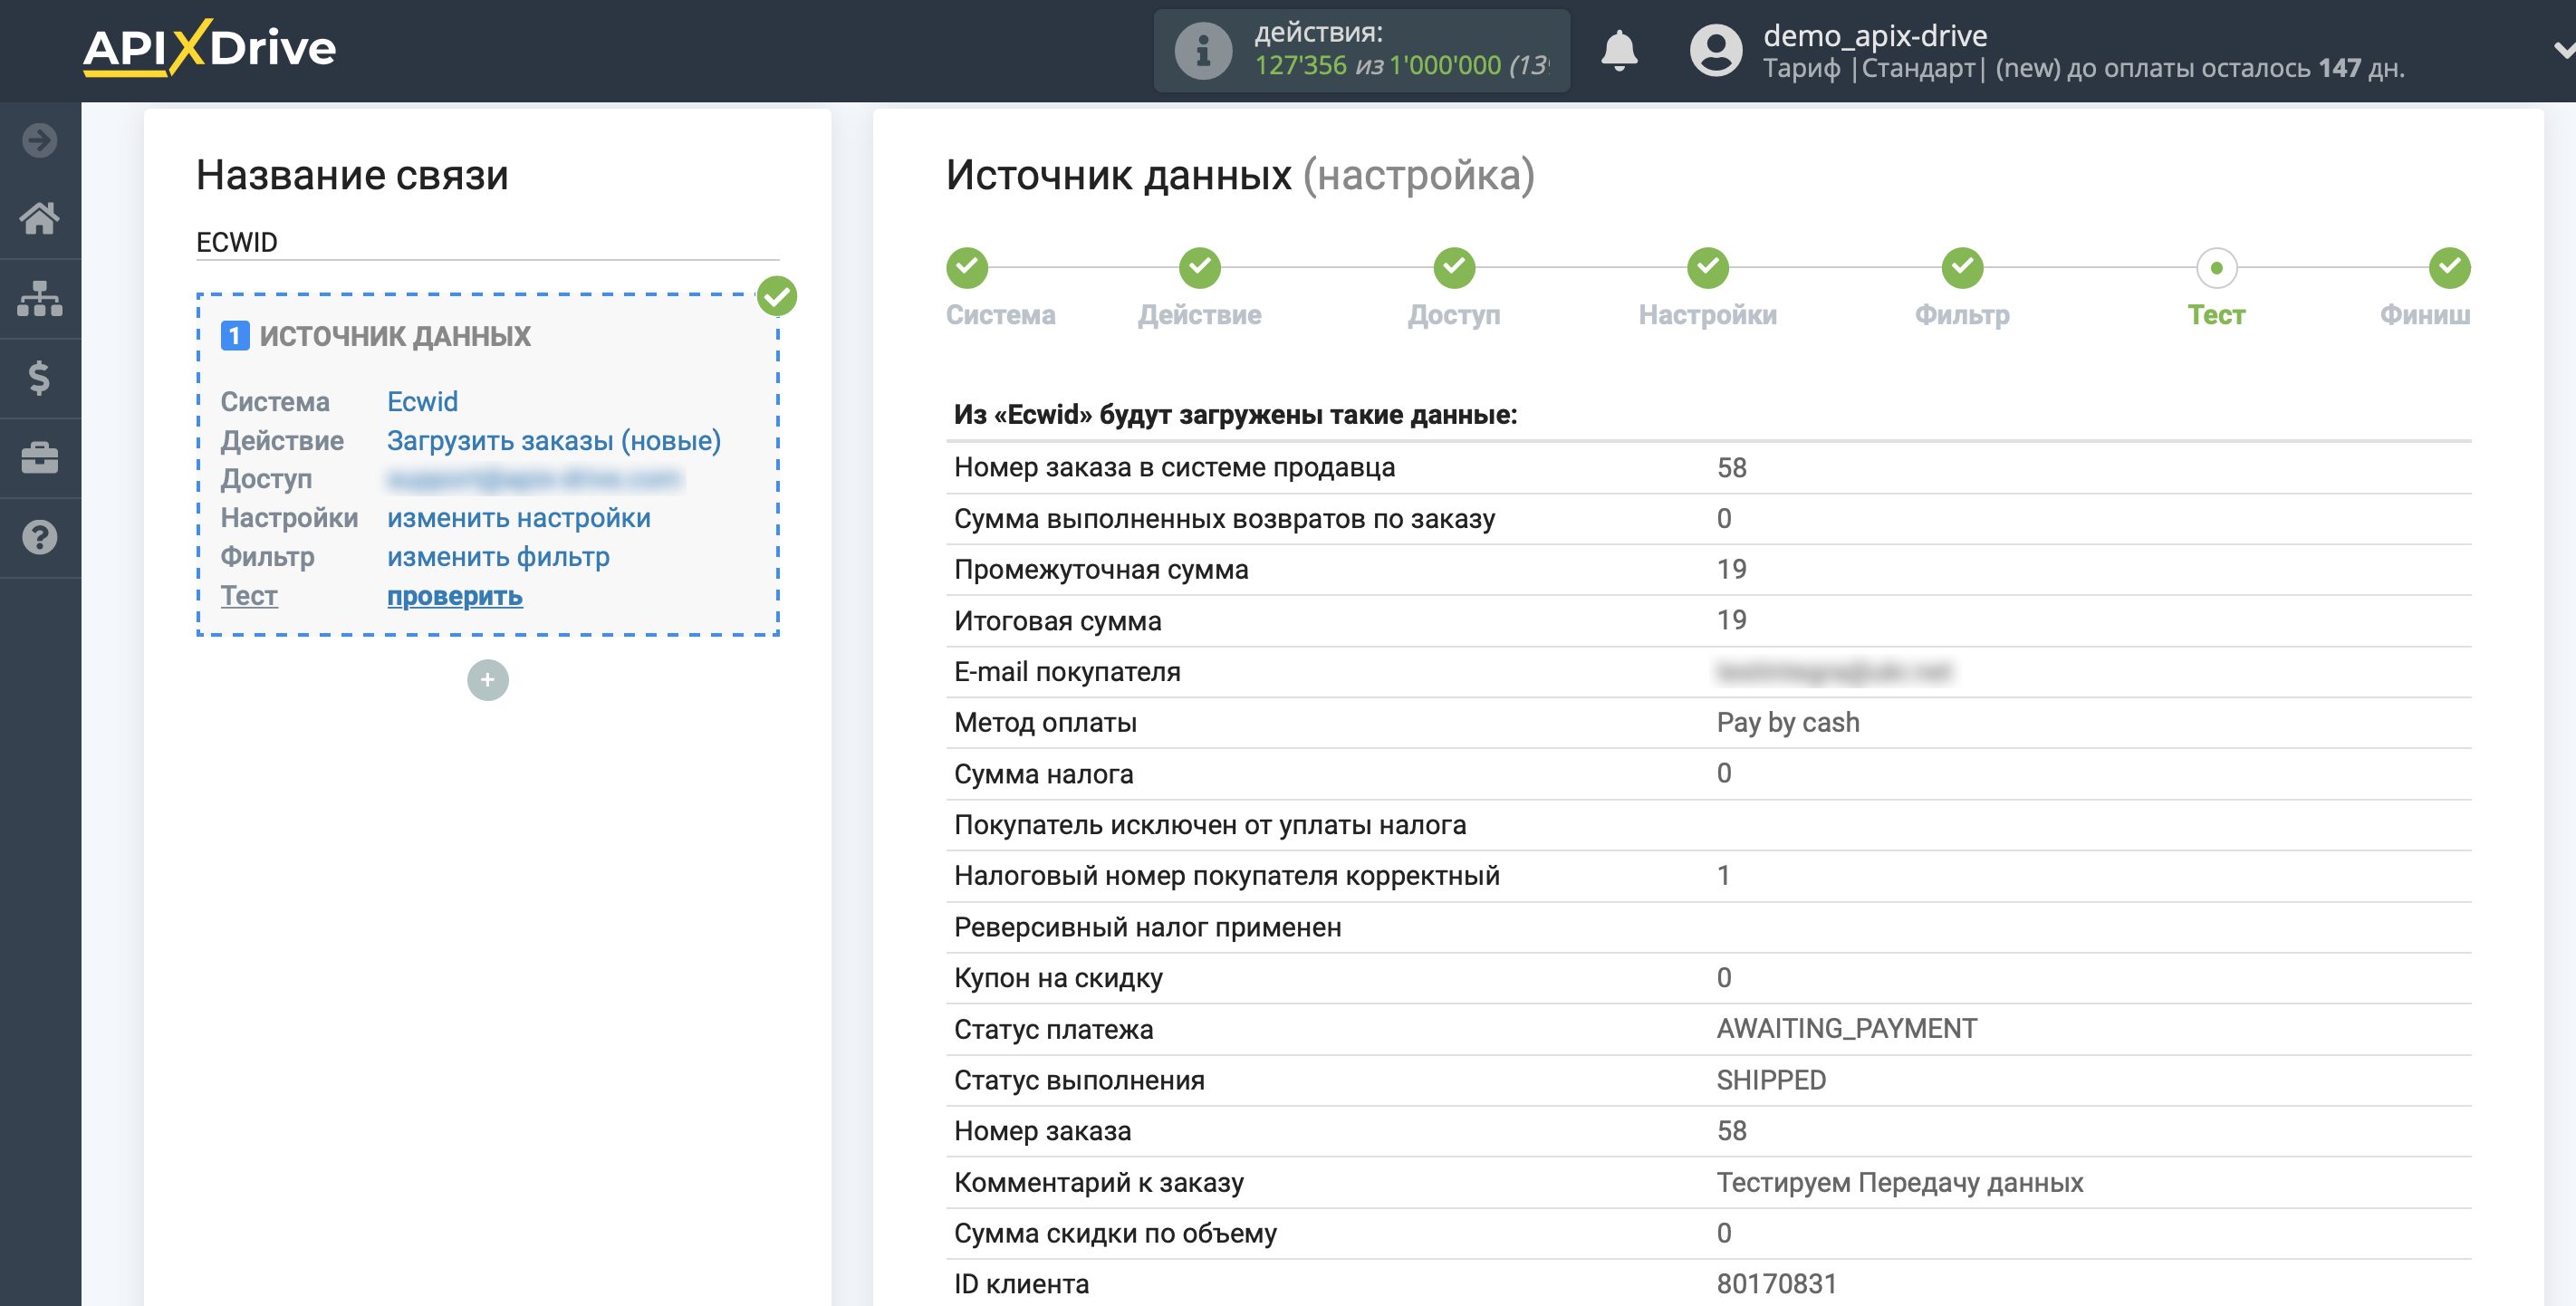The image size is (2576, 1306).
Task: Open help question mark icon
Action: 40,538
